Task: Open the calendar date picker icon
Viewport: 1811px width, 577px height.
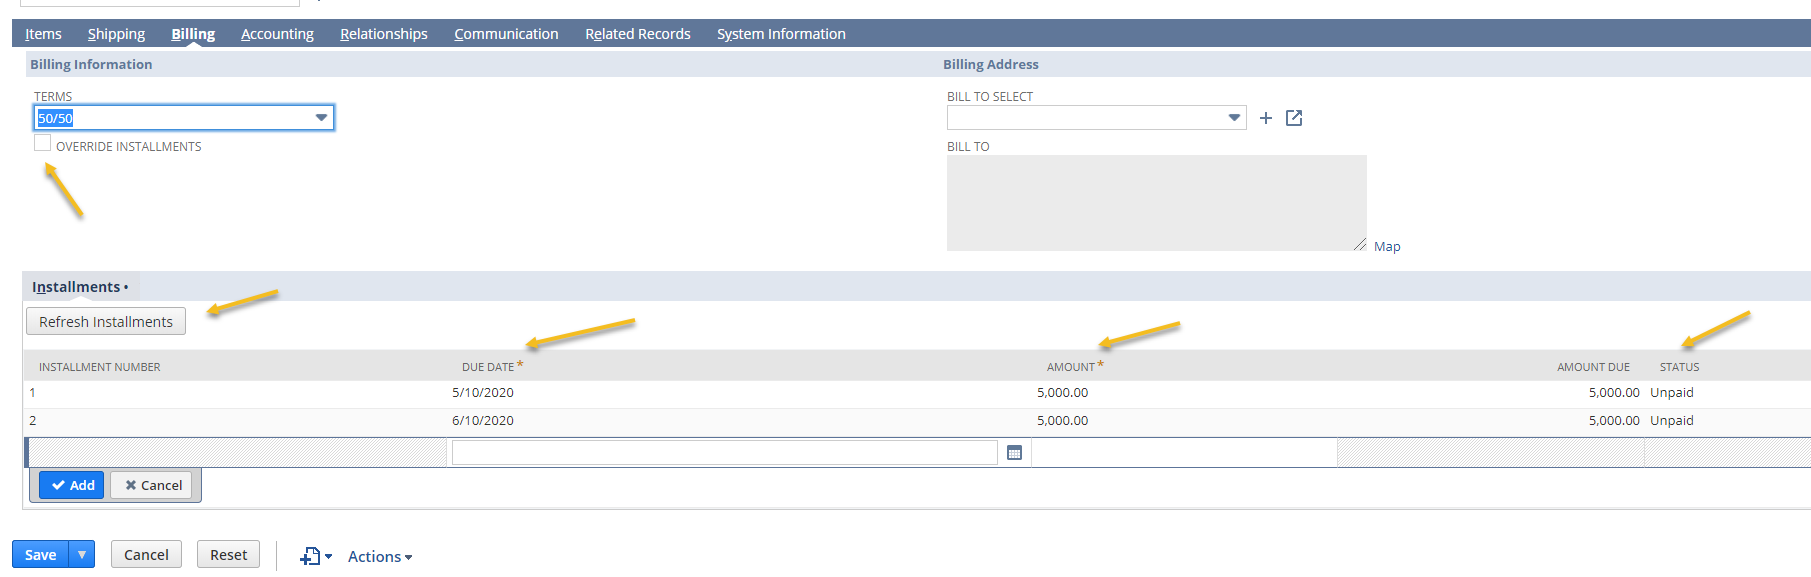Action: pos(1014,453)
